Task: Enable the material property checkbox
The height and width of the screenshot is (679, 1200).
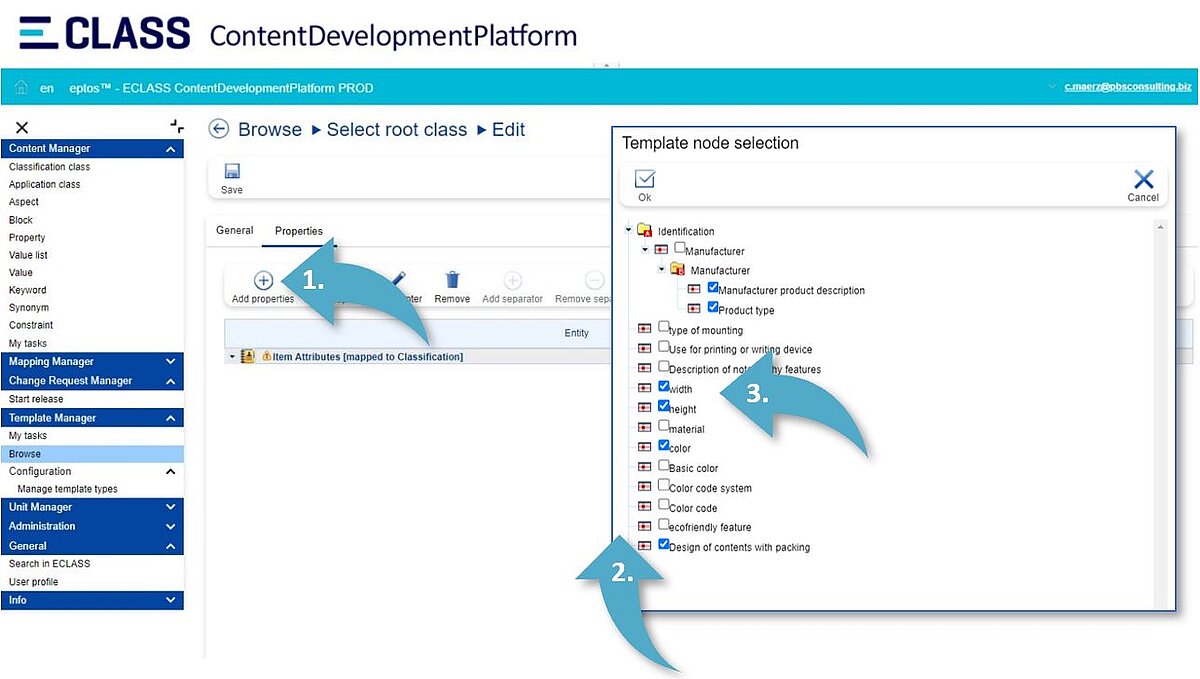Action: click(664, 425)
